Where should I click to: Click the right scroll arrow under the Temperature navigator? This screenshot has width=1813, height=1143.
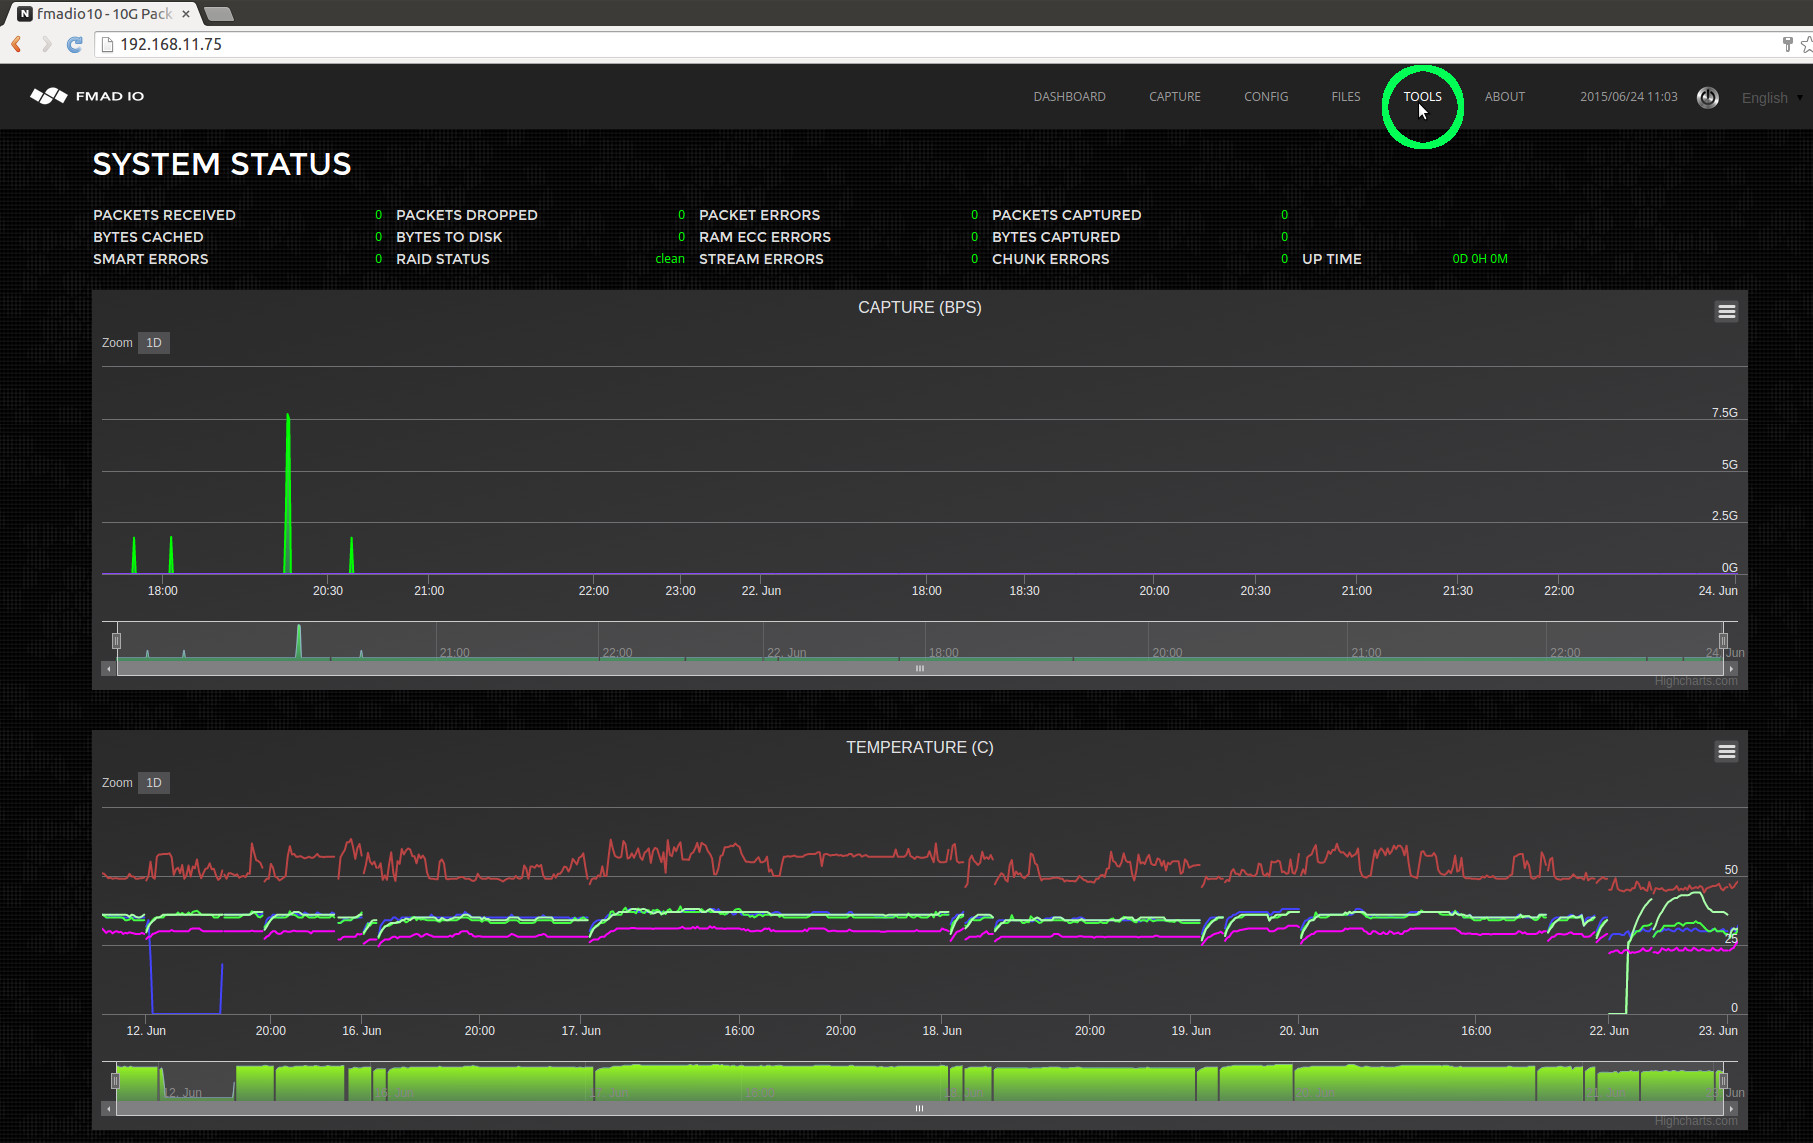(x=1732, y=1108)
